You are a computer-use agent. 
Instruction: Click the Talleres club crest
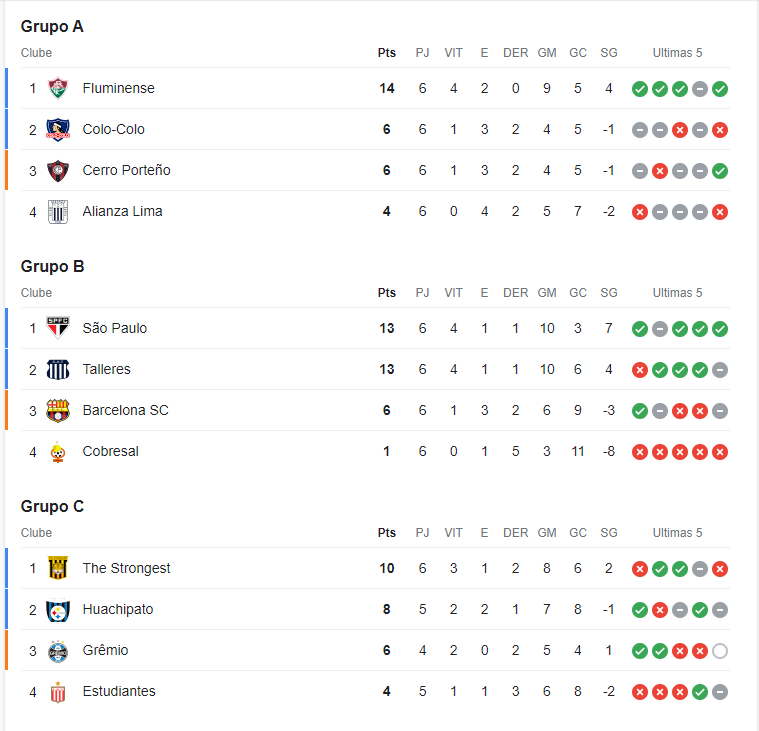(x=58, y=369)
